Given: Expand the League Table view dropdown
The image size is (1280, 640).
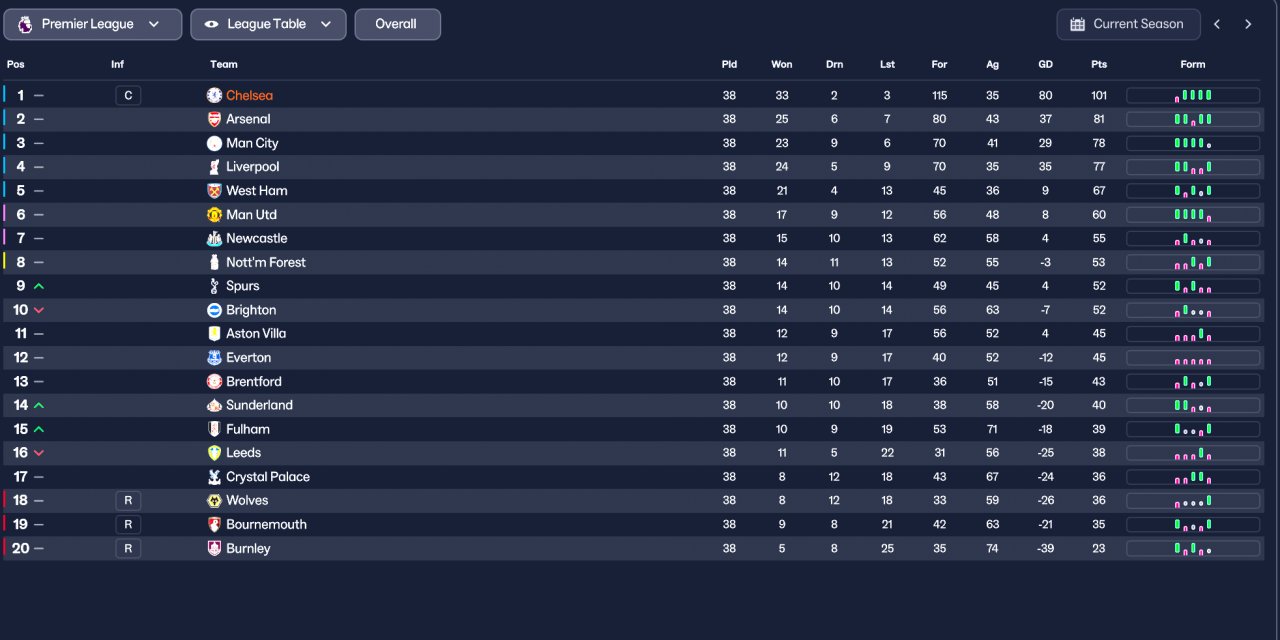Looking at the screenshot, I should tap(268, 25).
